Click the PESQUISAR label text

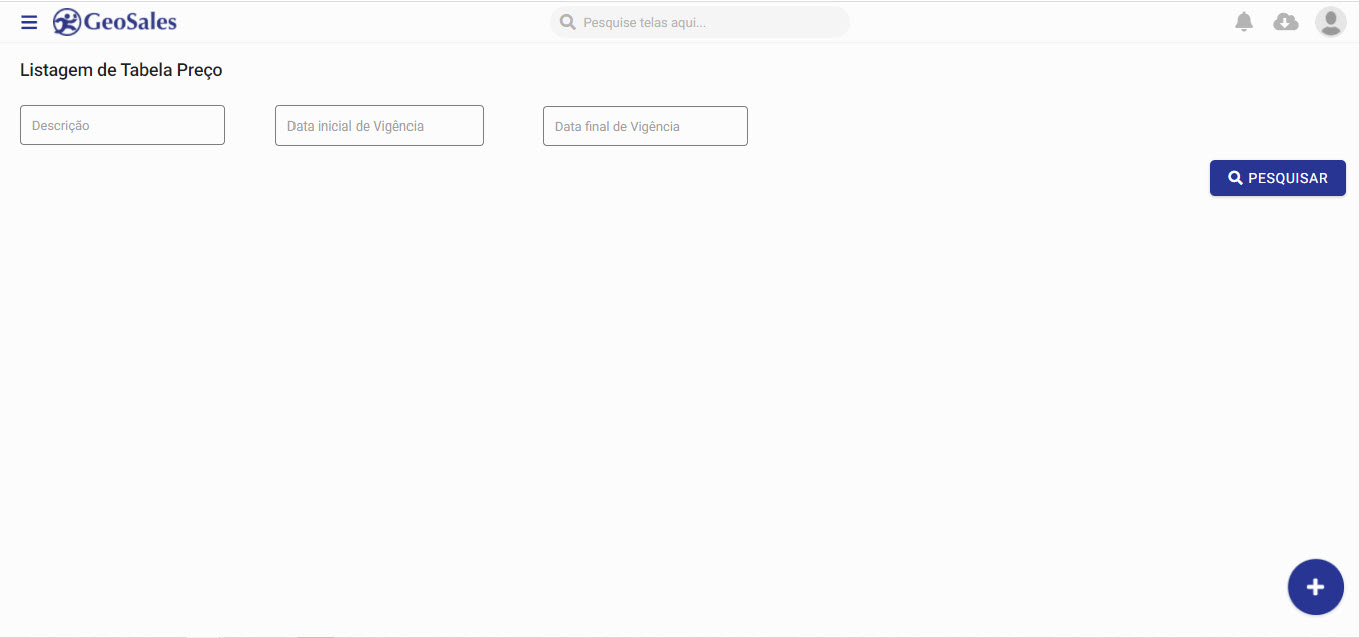pos(1288,178)
